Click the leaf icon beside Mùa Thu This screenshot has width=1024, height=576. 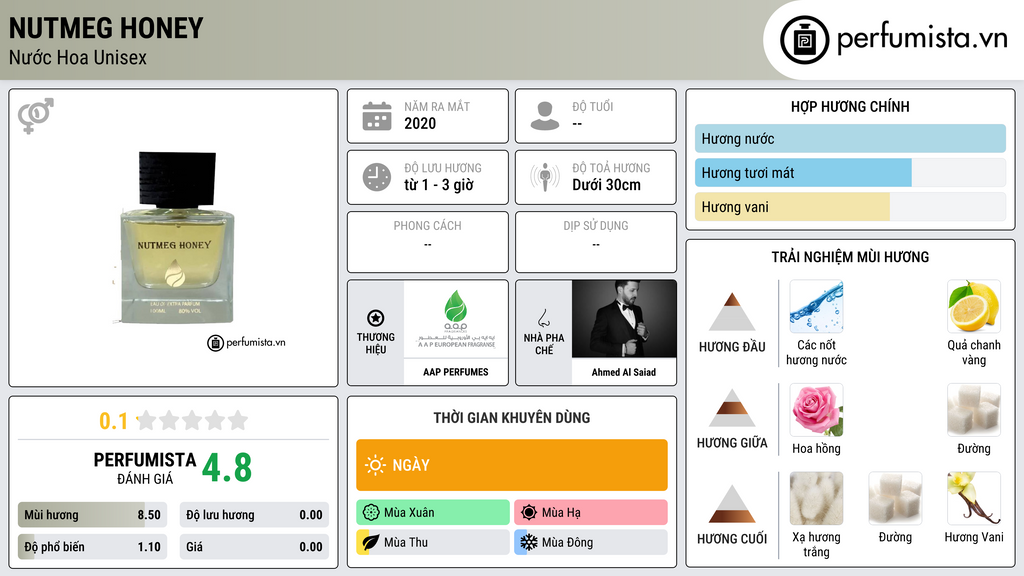[371, 542]
